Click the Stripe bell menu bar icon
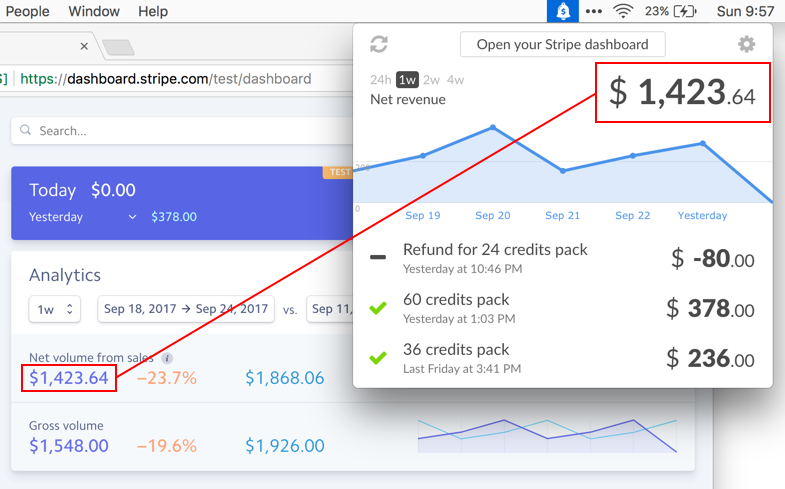 pyautogui.click(x=563, y=11)
